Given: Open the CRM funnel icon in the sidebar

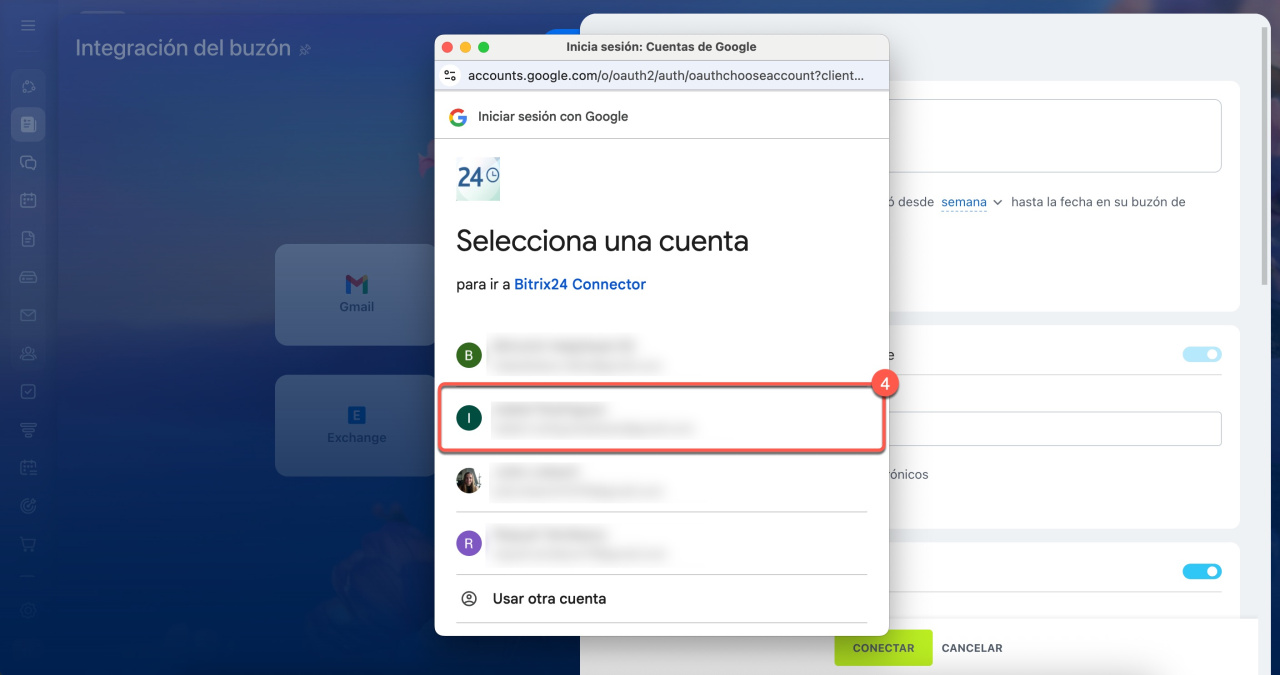Looking at the screenshot, I should tap(28, 429).
